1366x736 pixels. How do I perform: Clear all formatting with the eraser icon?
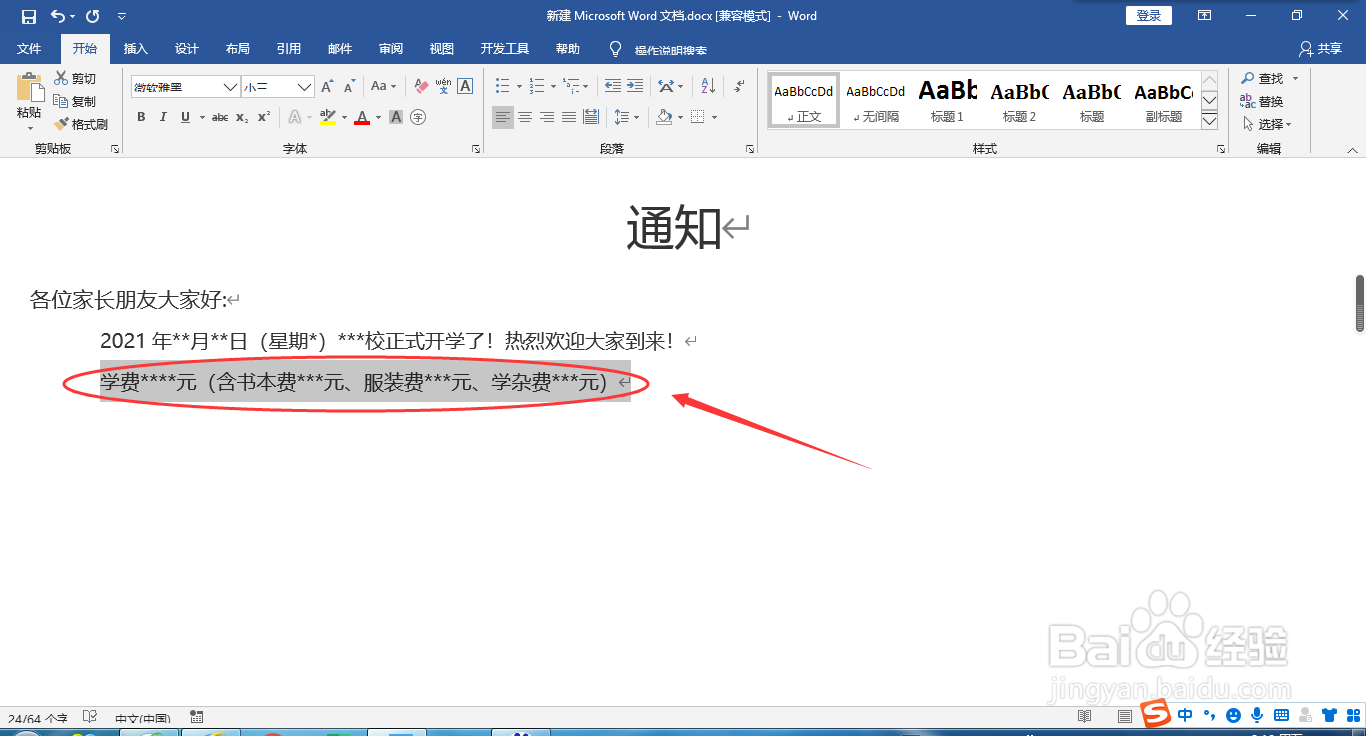point(421,87)
